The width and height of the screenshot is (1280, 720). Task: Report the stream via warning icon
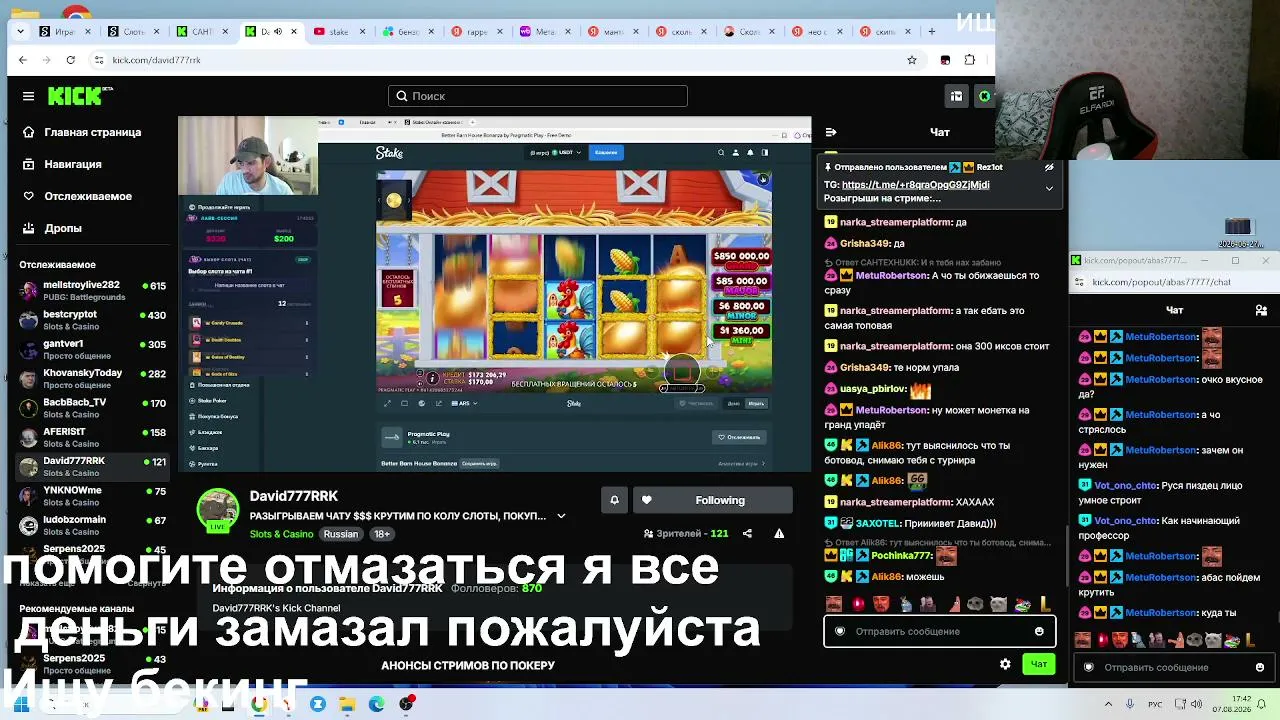pyautogui.click(x=779, y=534)
